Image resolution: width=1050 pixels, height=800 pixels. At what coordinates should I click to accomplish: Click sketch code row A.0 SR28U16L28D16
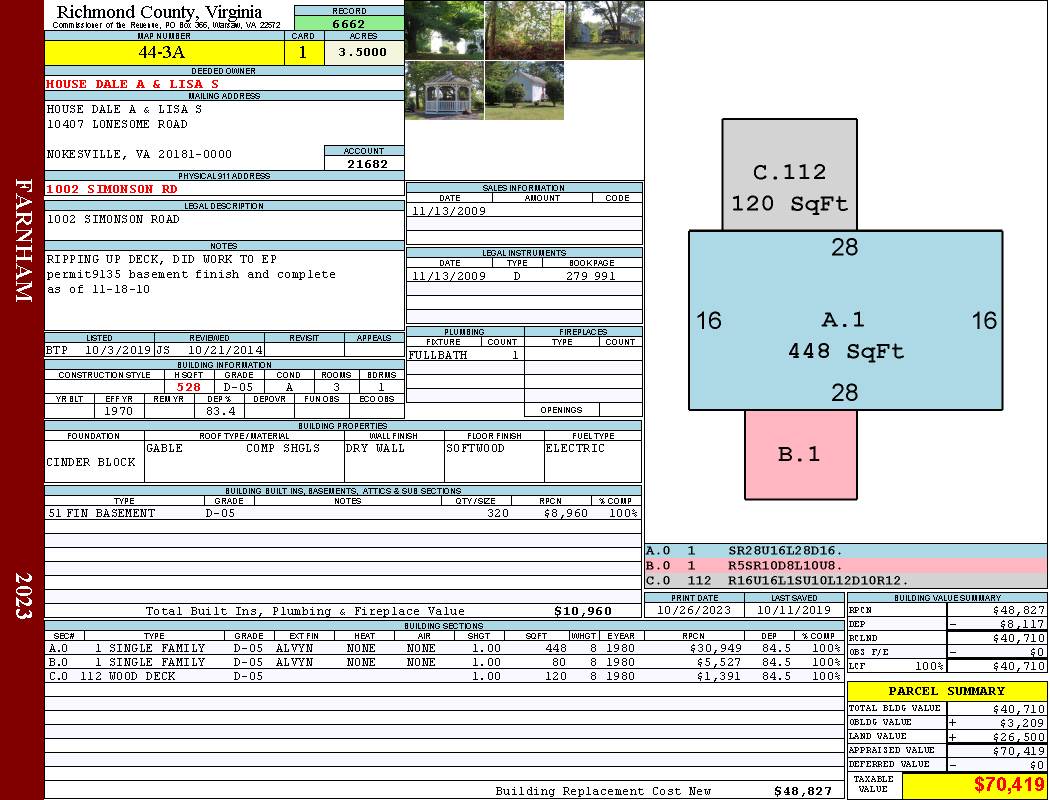coord(845,551)
